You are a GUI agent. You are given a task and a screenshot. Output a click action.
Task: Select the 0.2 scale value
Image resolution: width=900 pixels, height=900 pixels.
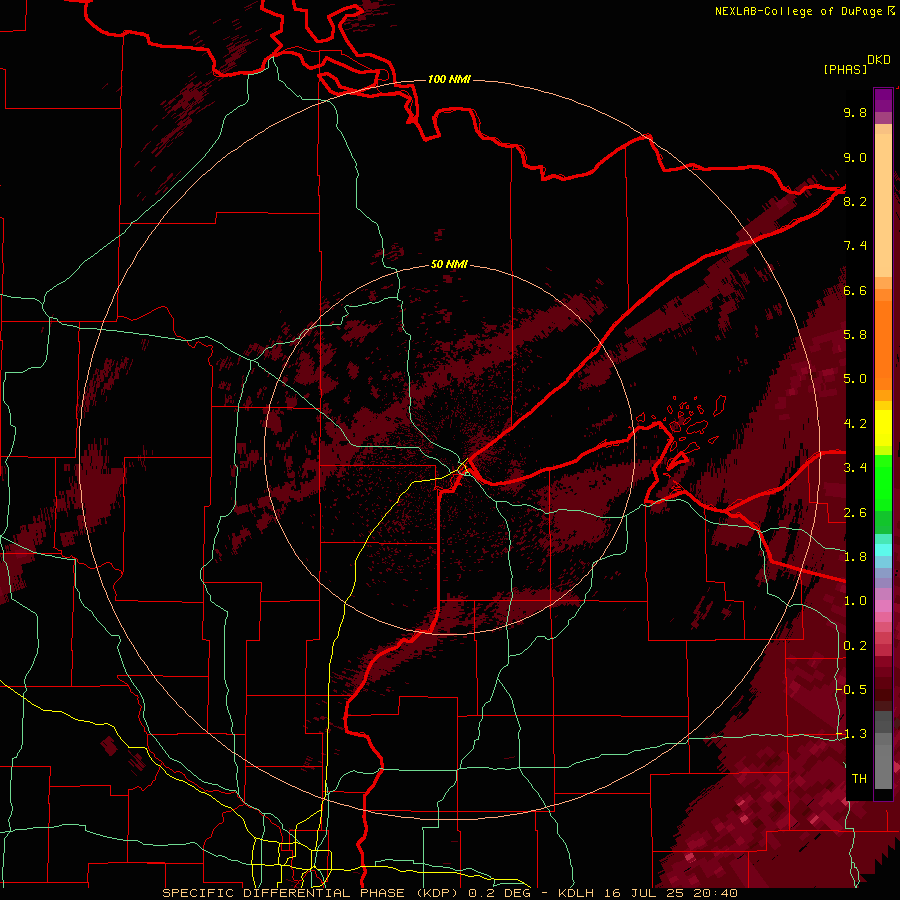click(x=855, y=646)
